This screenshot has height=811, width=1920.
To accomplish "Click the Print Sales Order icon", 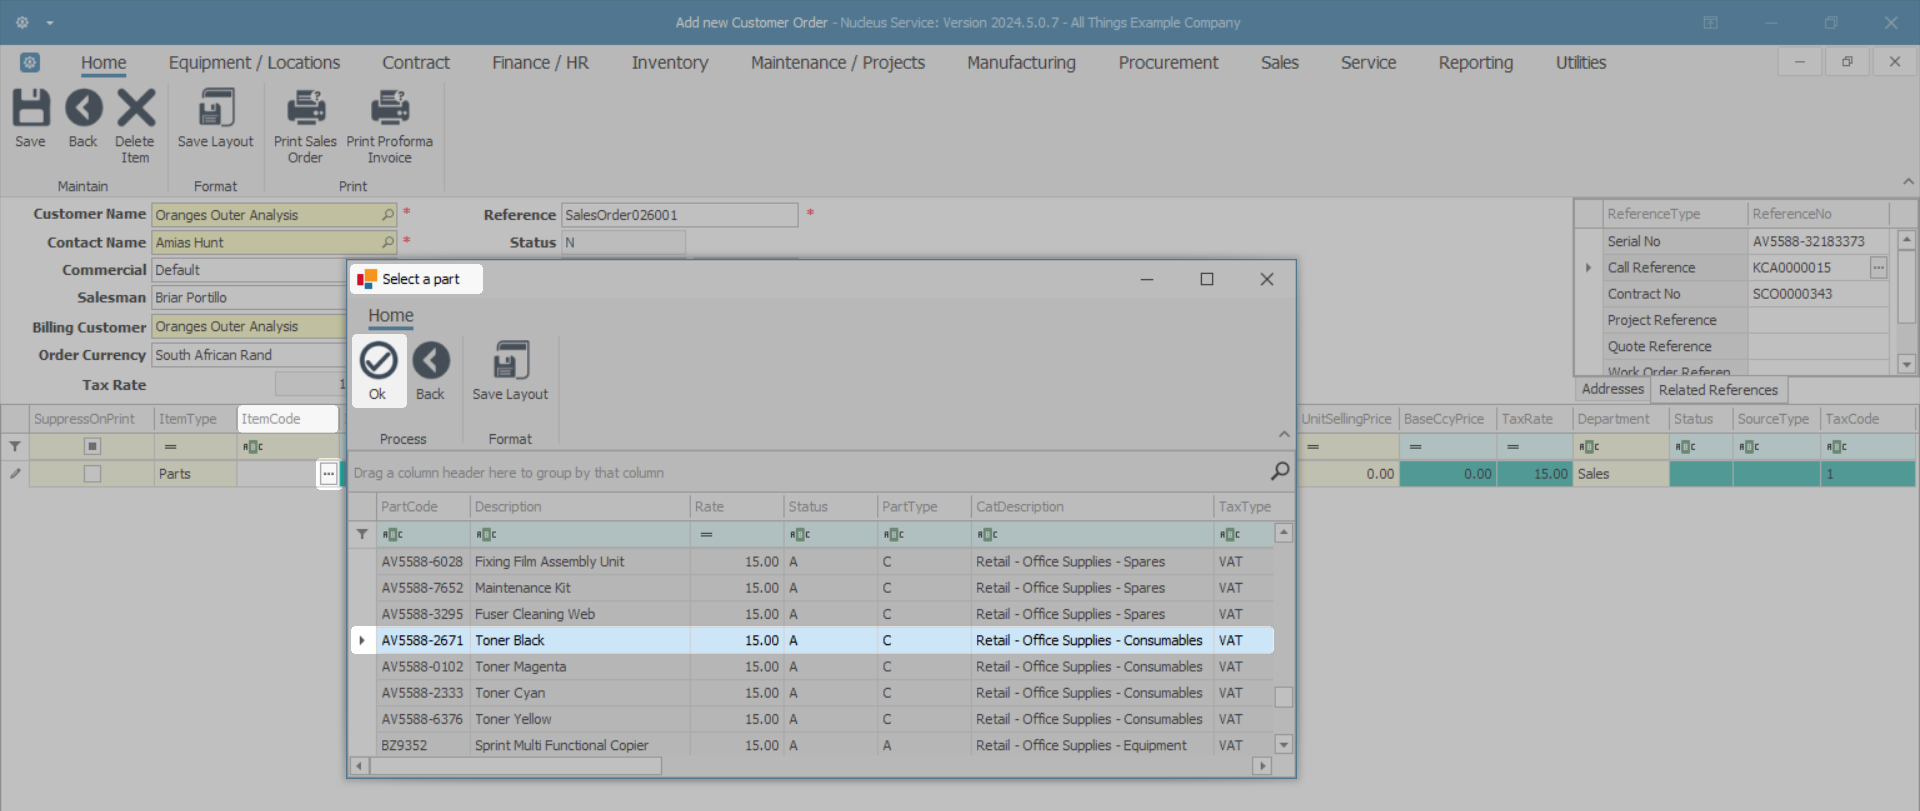I will (305, 108).
